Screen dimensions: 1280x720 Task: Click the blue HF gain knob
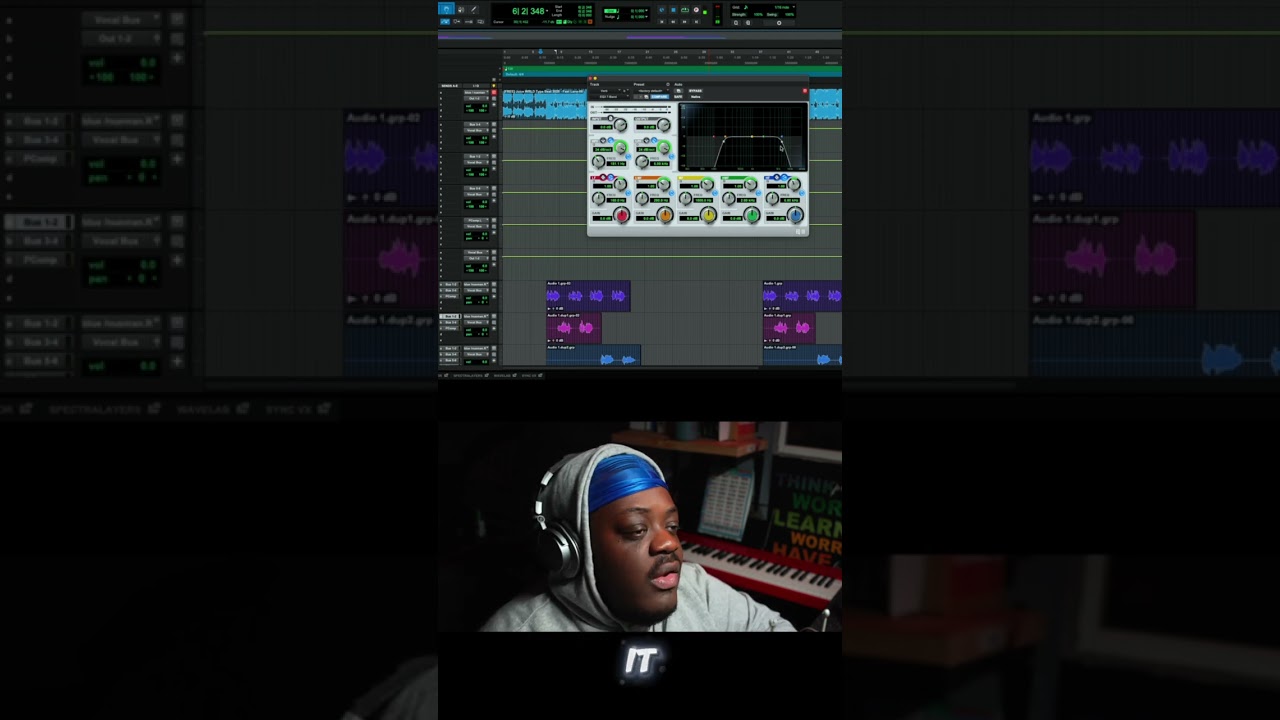coord(795,216)
